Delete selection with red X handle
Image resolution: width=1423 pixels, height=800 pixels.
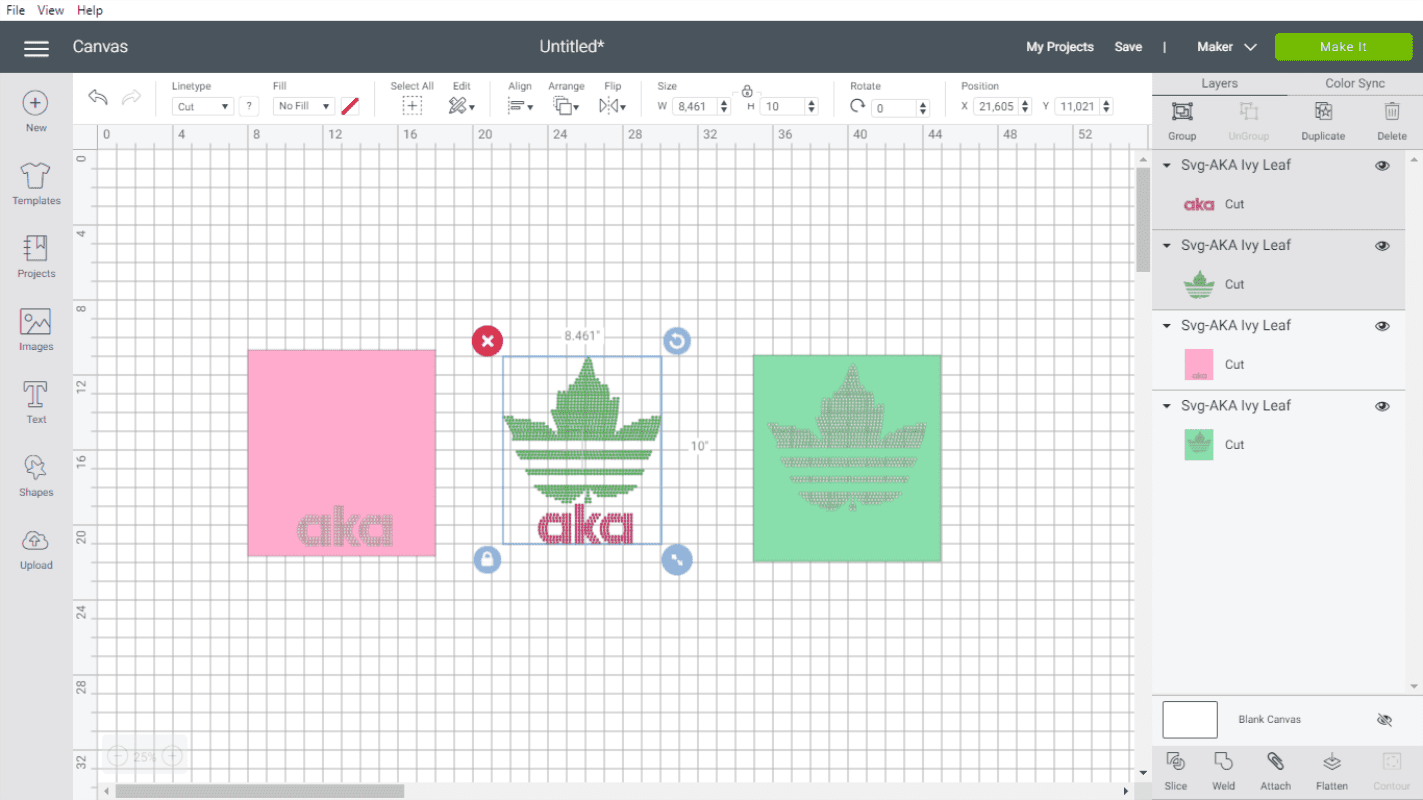pos(487,341)
